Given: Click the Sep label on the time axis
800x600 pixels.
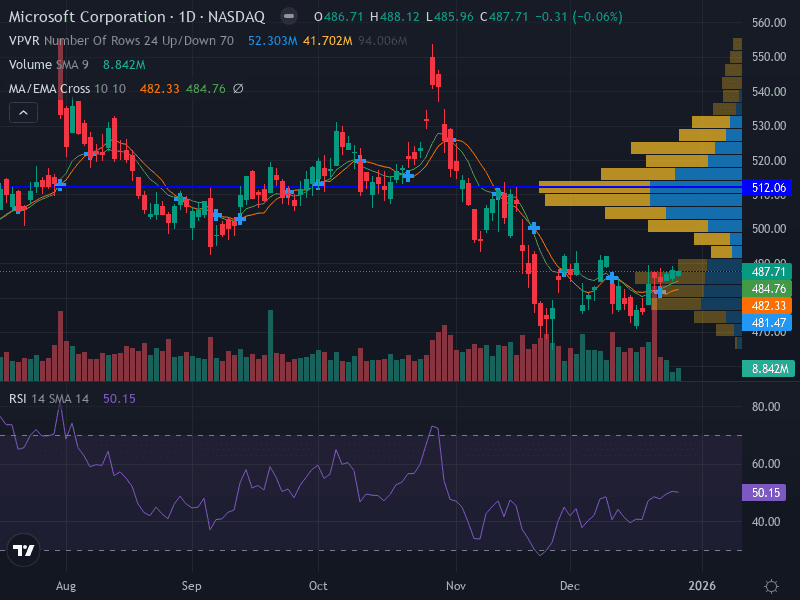Looking at the screenshot, I should (x=192, y=586).
